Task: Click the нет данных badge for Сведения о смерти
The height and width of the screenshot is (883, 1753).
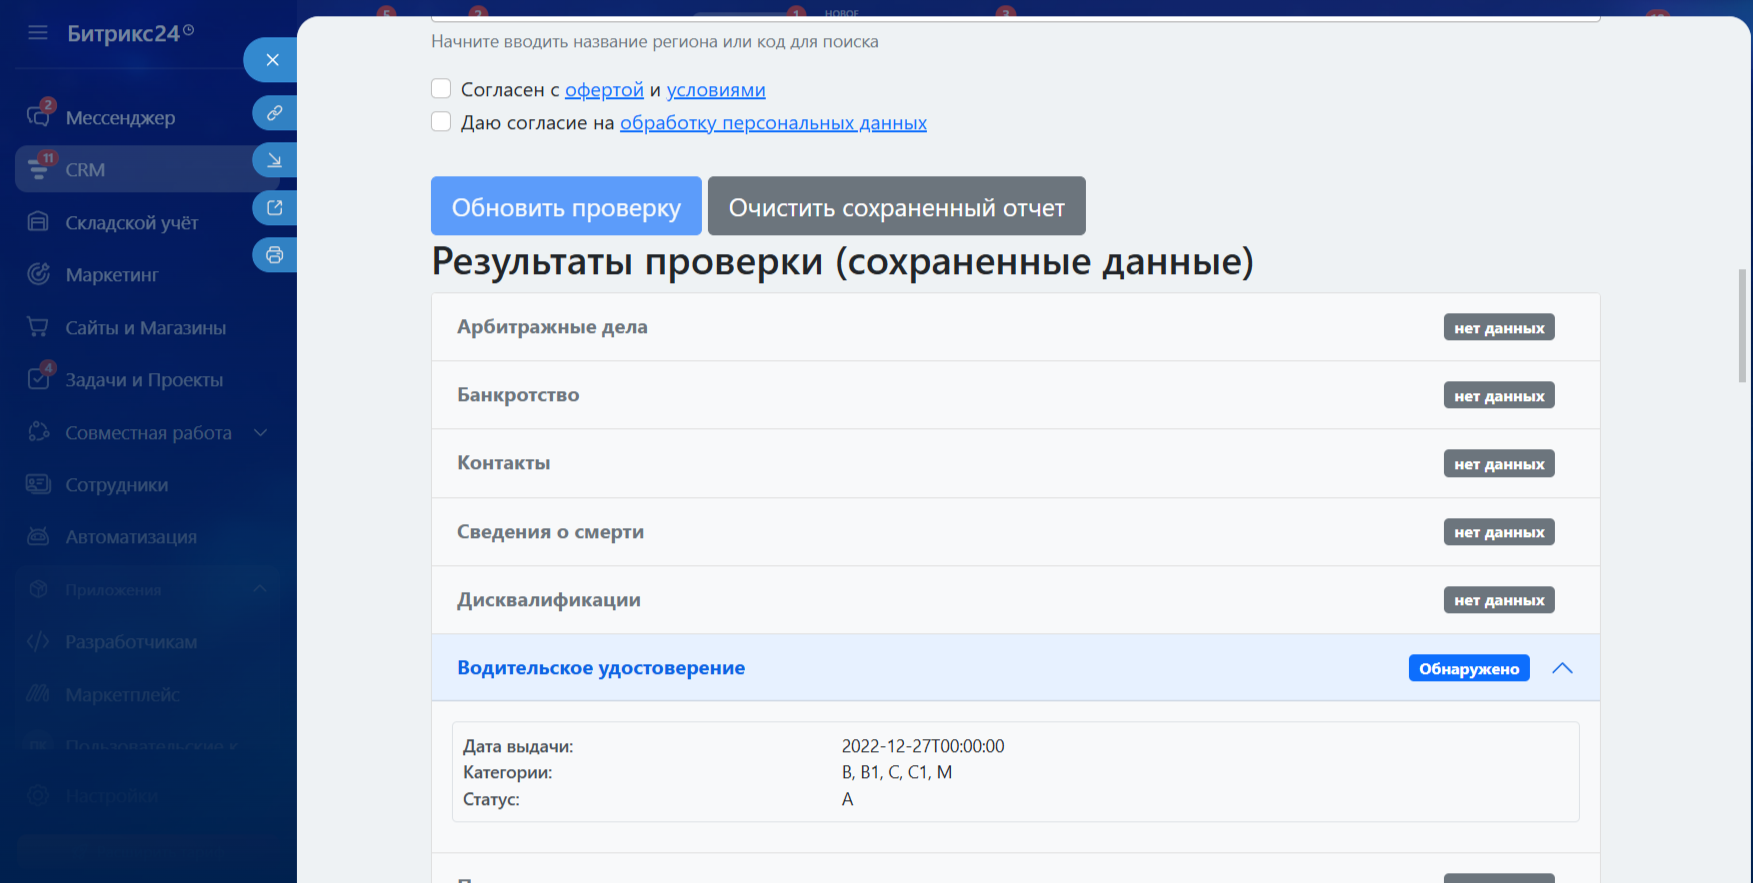Action: pos(1499,532)
